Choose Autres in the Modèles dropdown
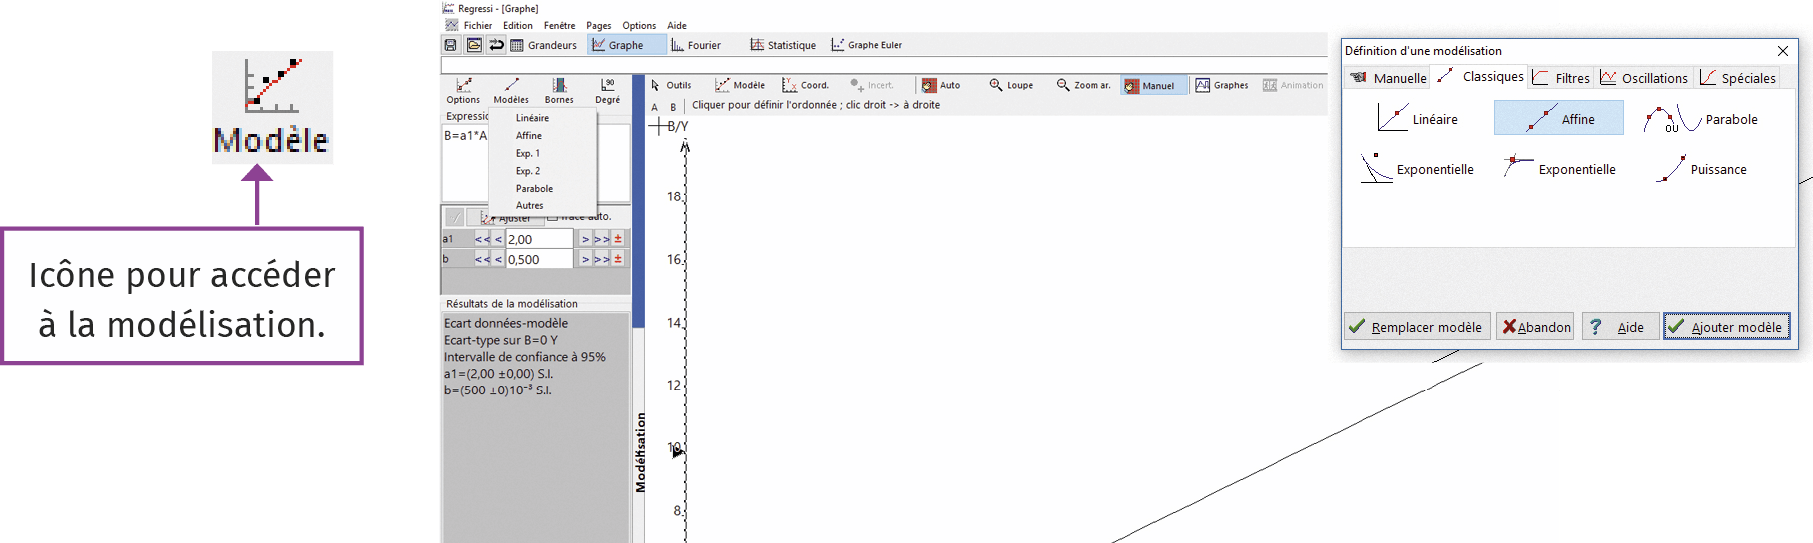Screen dimensions: 1813x543 click(530, 206)
